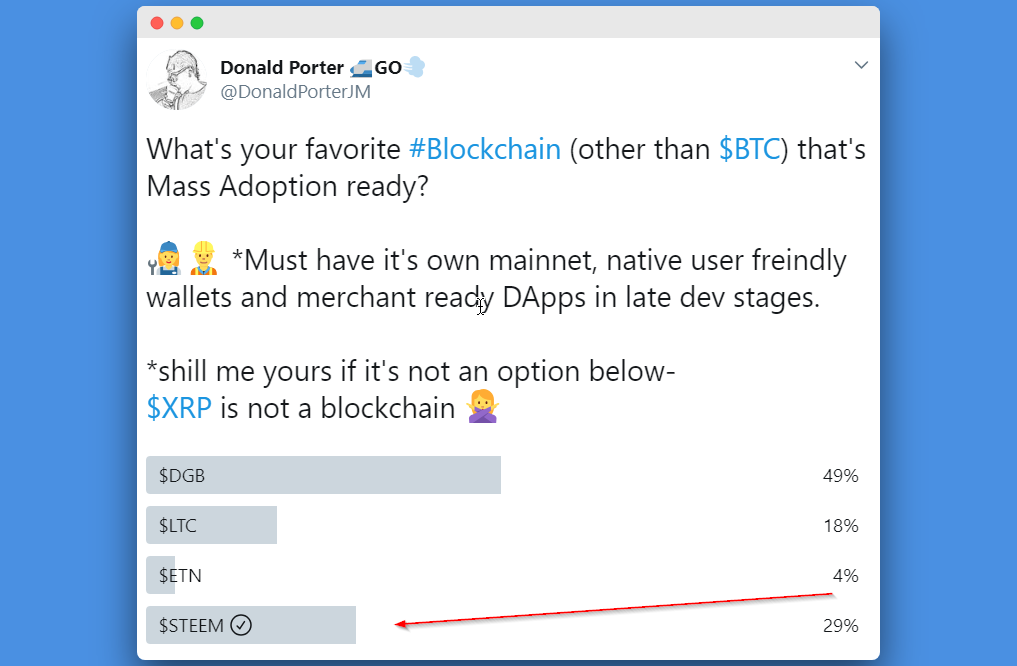Click the green maximize window button
The image size is (1017, 666).
click(x=197, y=23)
